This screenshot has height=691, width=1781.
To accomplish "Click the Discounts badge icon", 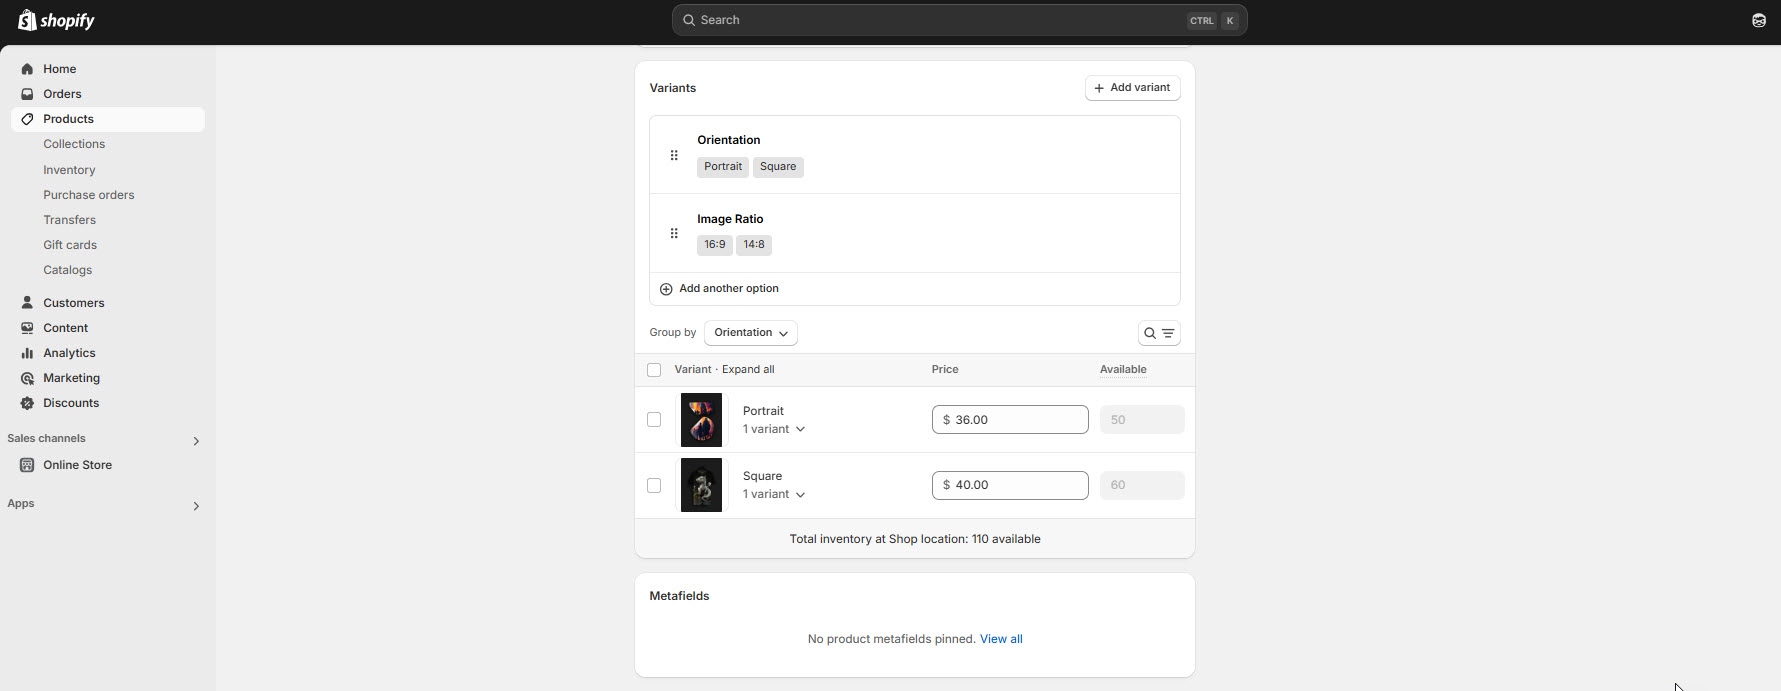I will click(x=27, y=403).
